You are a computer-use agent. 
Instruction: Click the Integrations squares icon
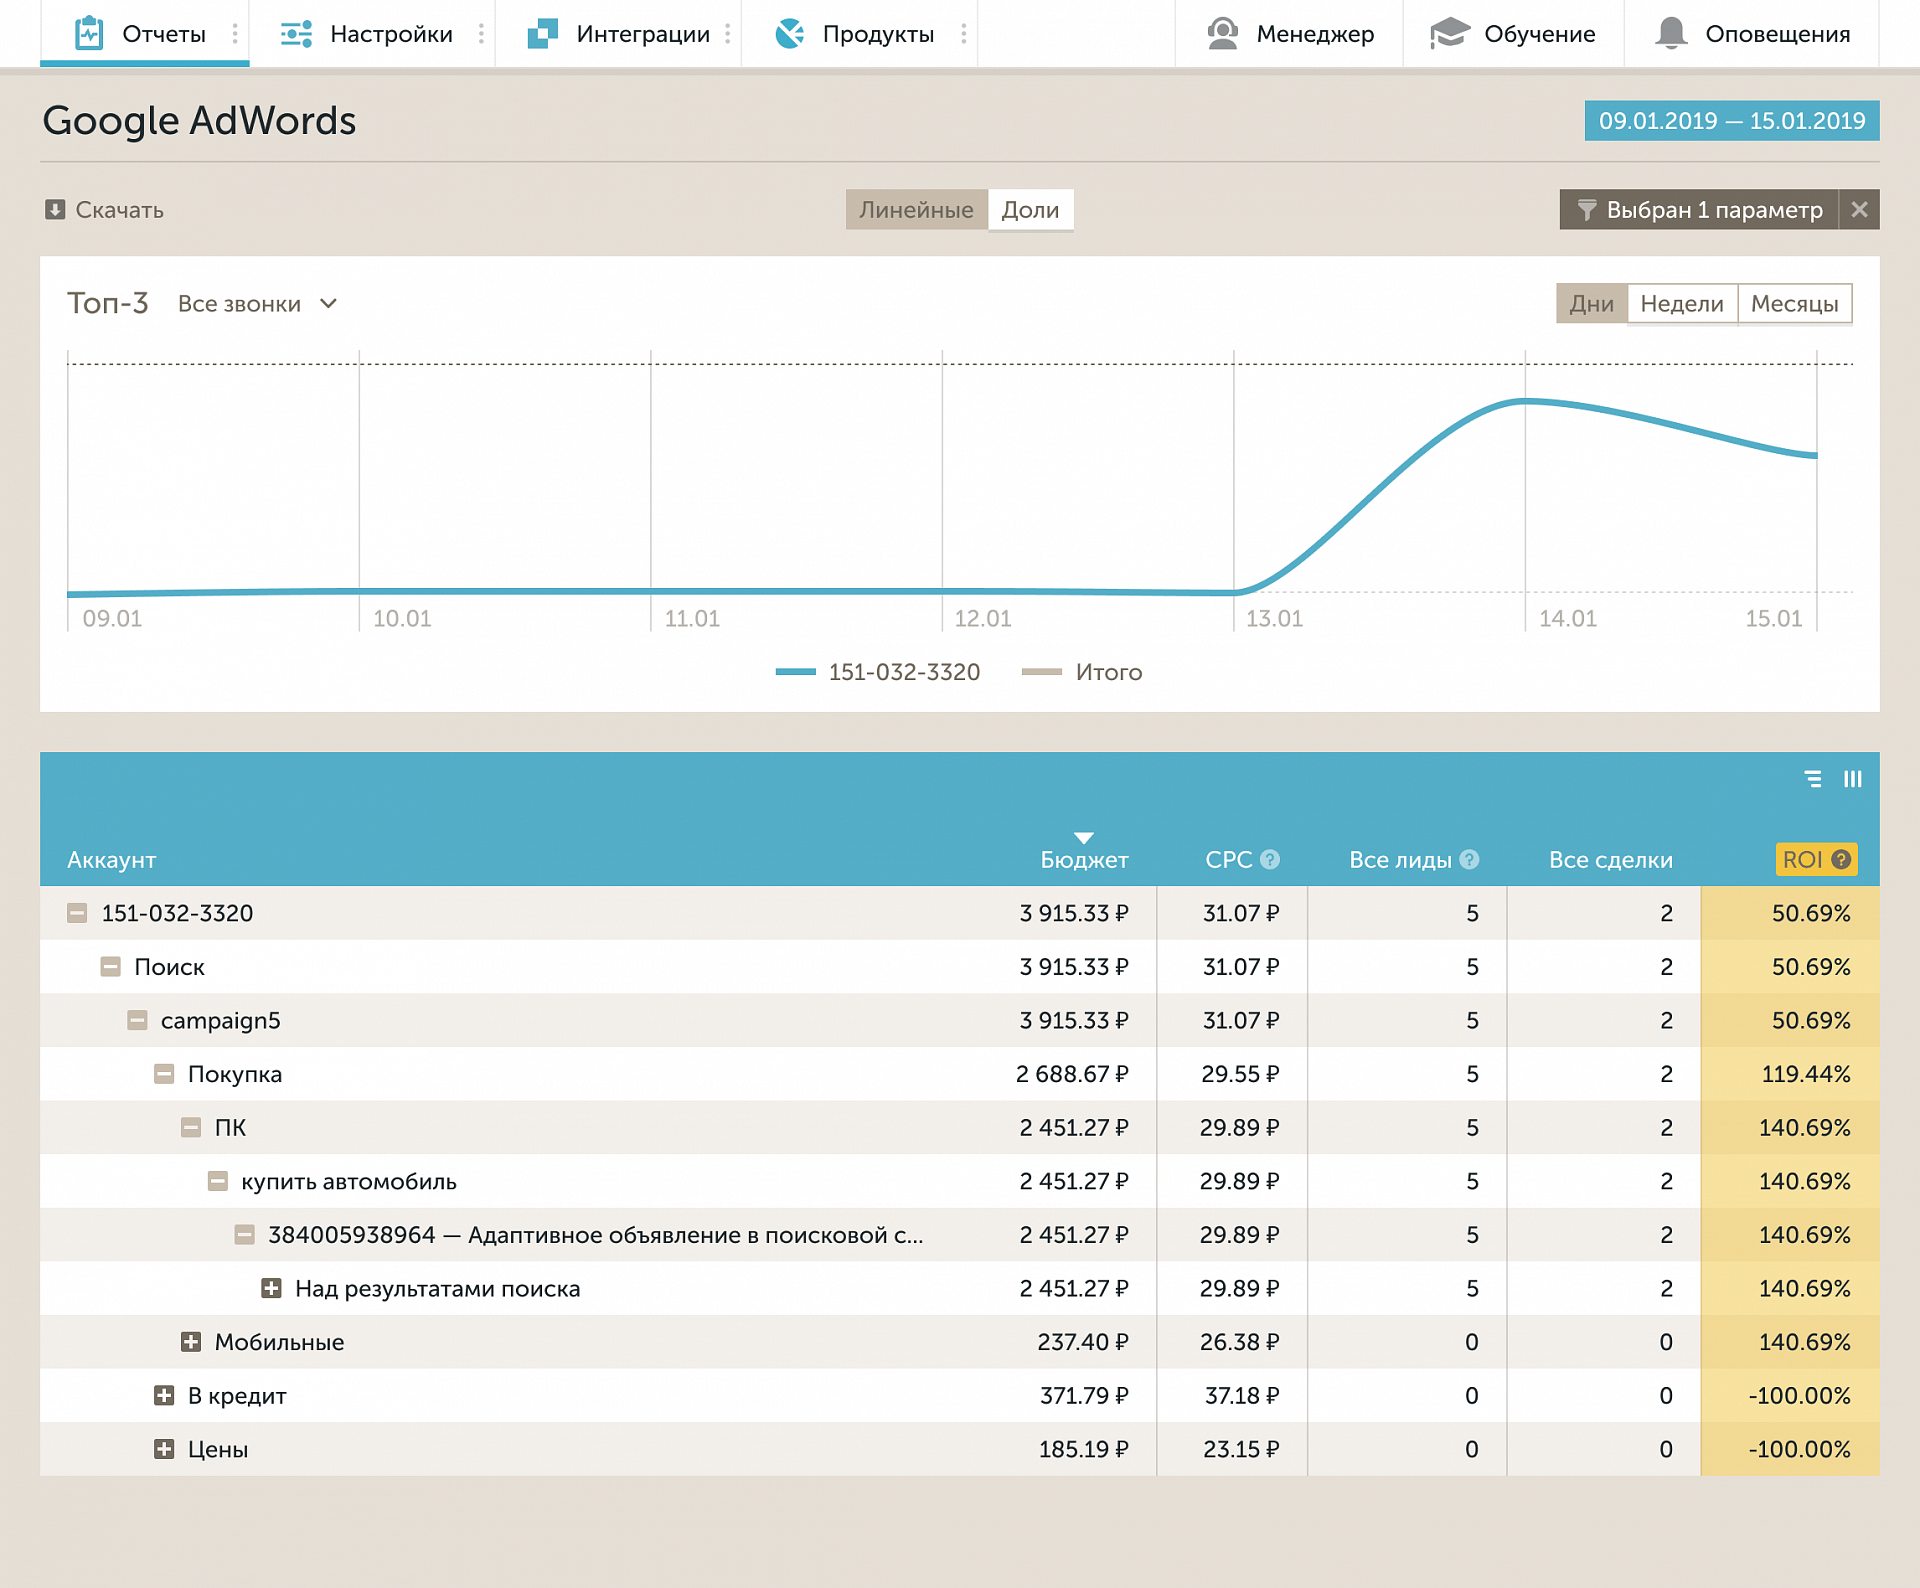[542, 33]
